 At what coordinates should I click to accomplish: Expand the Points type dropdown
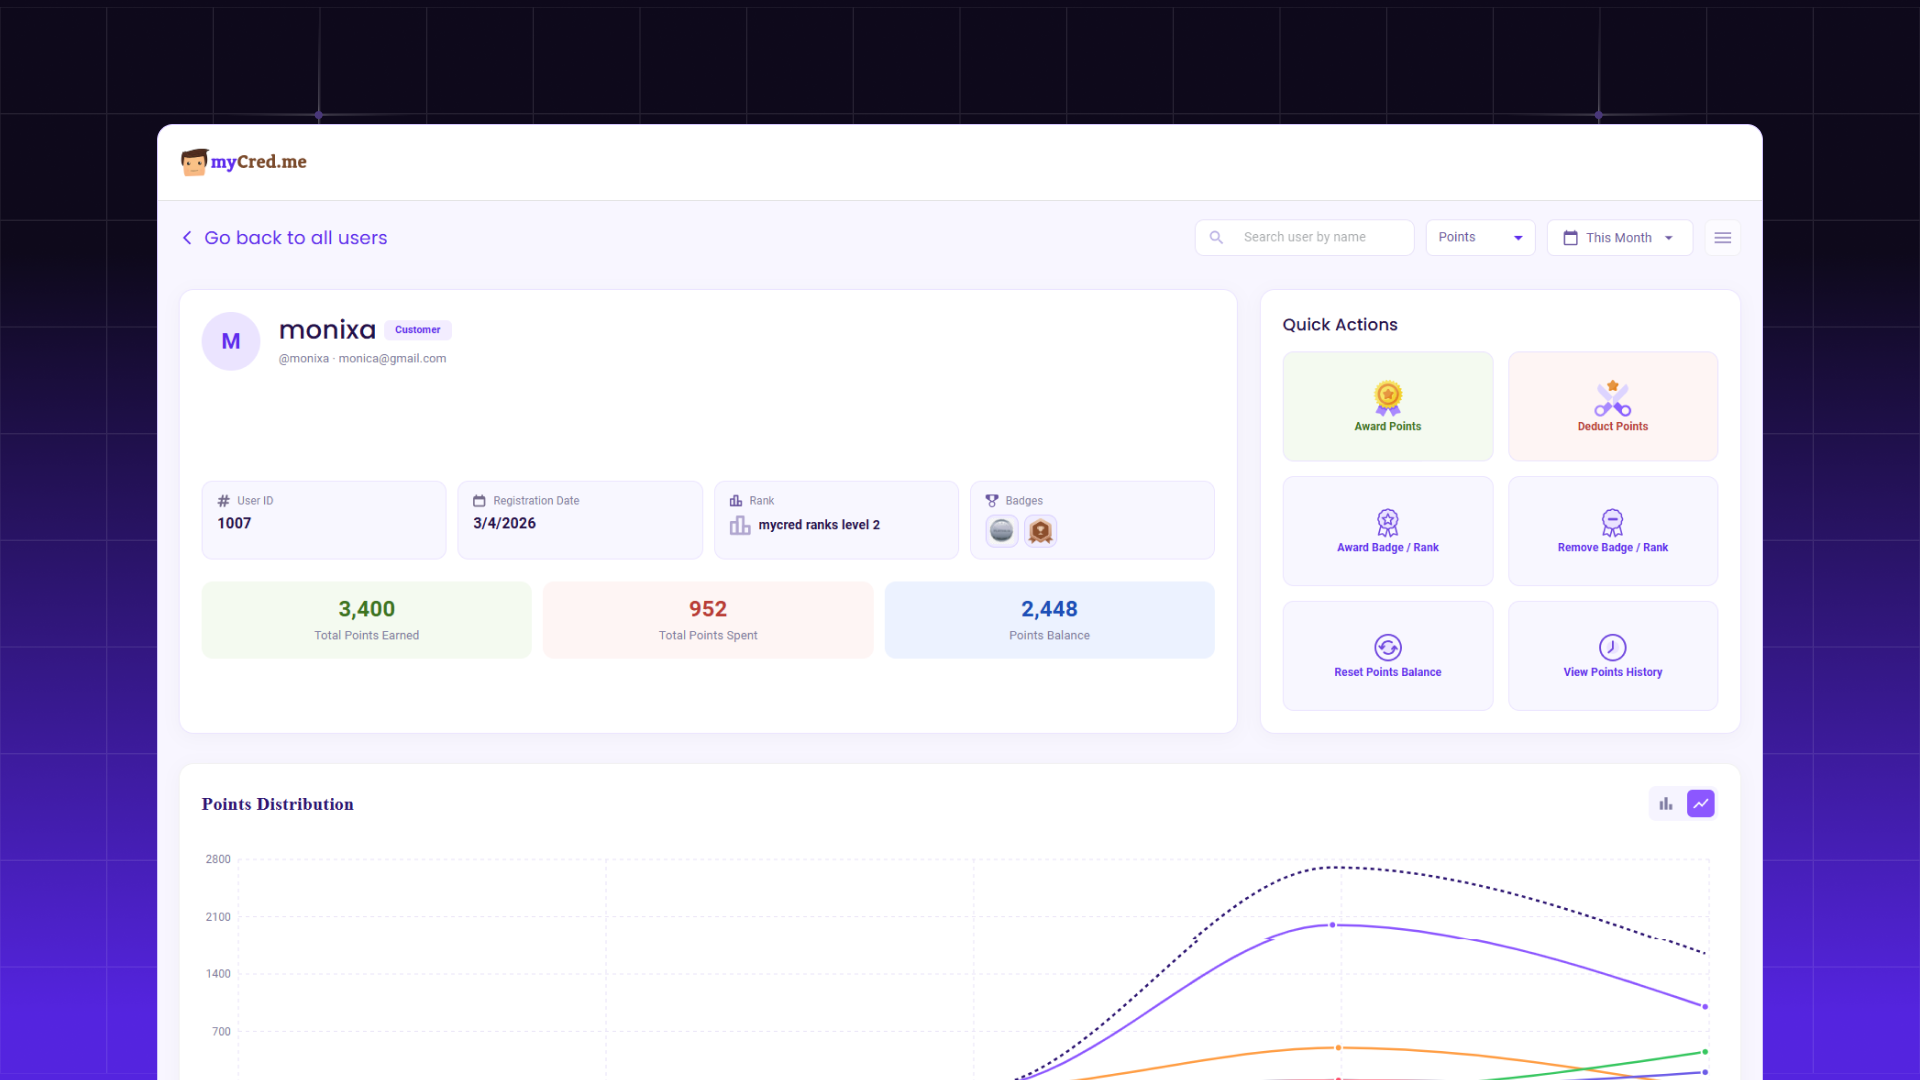pos(1480,238)
